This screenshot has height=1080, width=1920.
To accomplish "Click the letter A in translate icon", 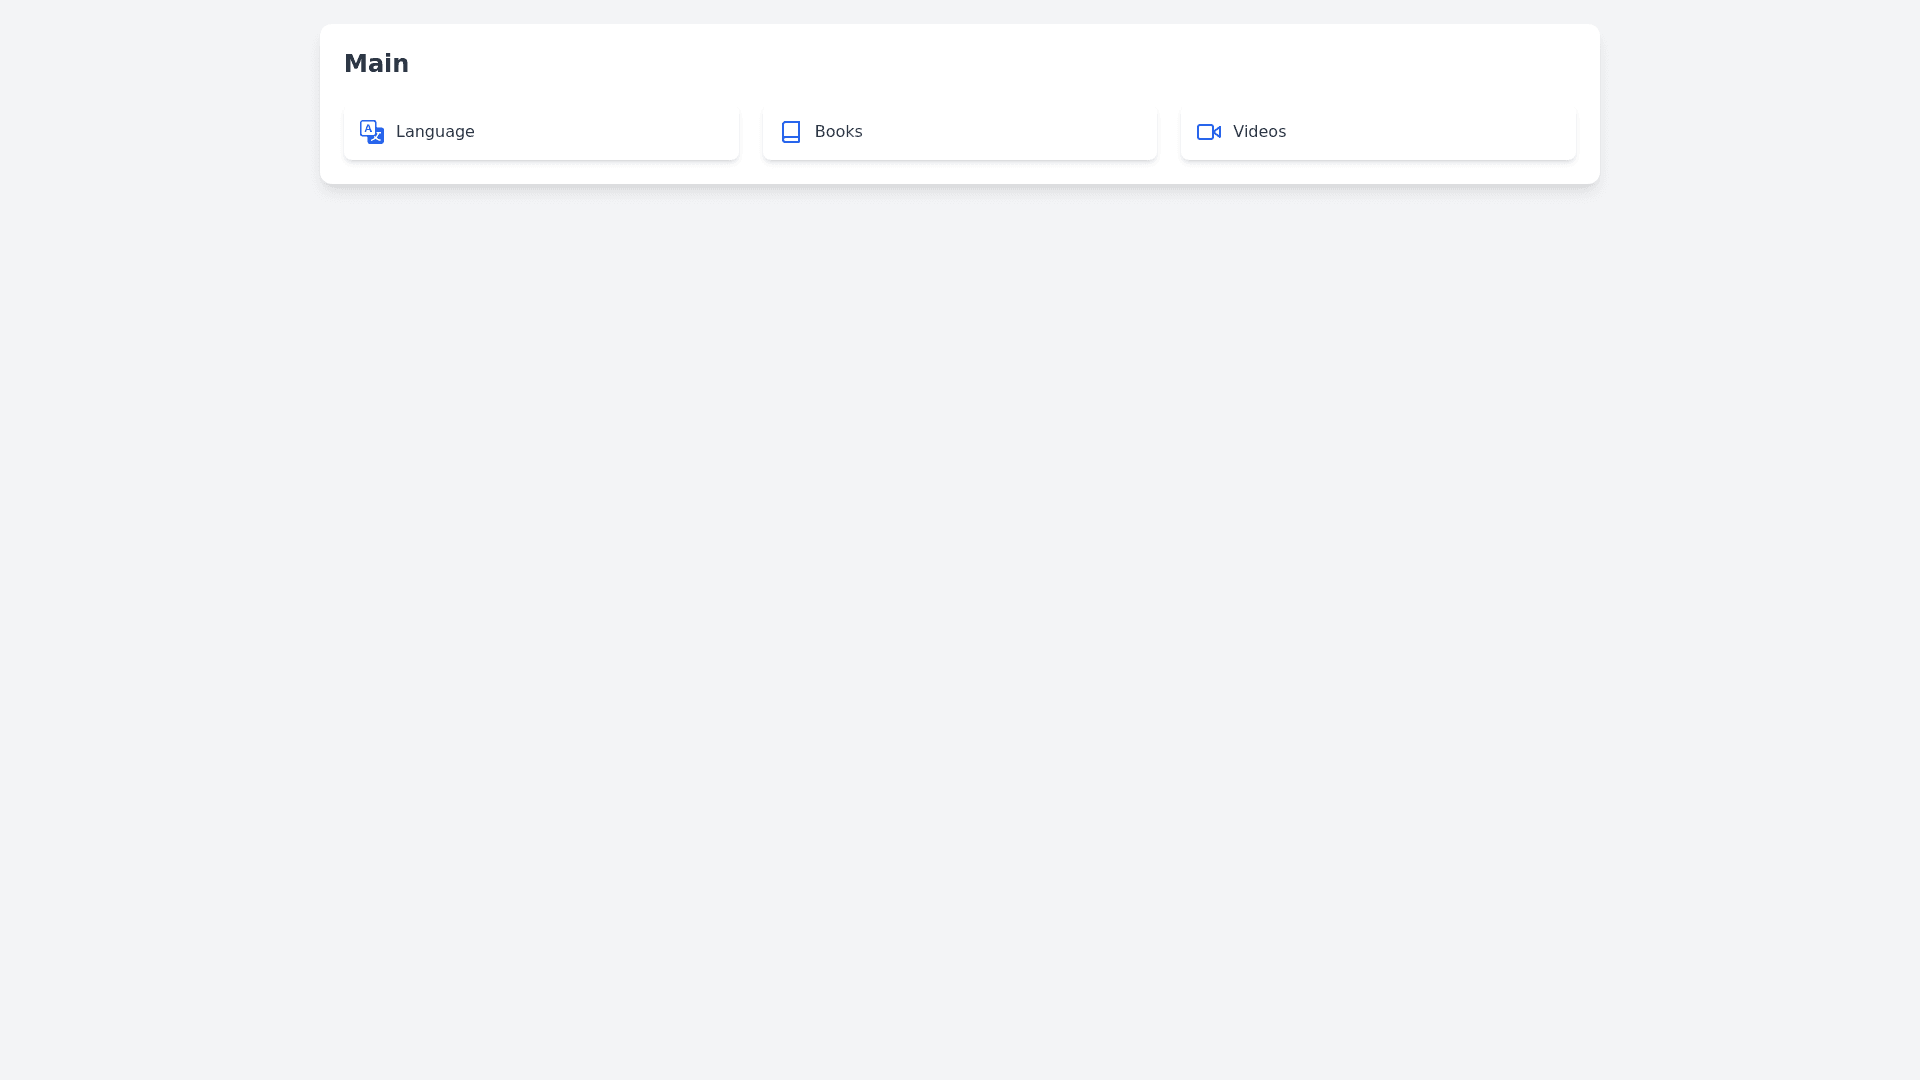I will pyautogui.click(x=368, y=128).
